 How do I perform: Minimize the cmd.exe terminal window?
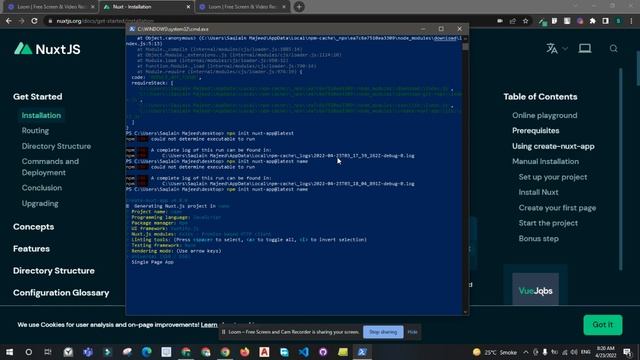pyautogui.click(x=423, y=29)
